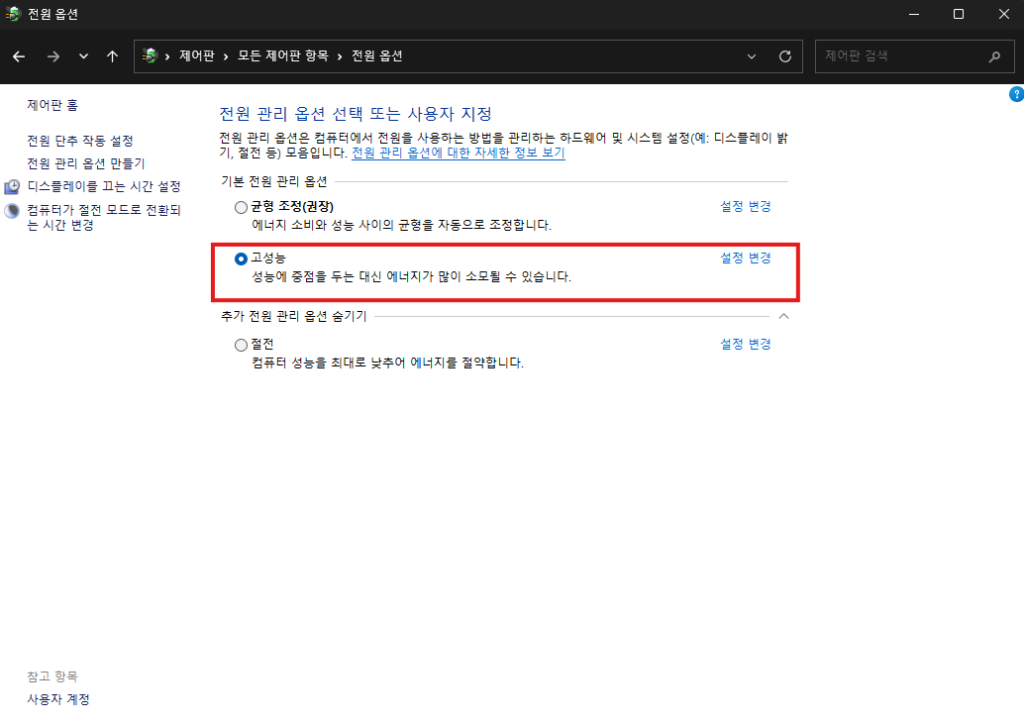
Task: Open the address bar dropdown arrow
Action: pos(752,56)
